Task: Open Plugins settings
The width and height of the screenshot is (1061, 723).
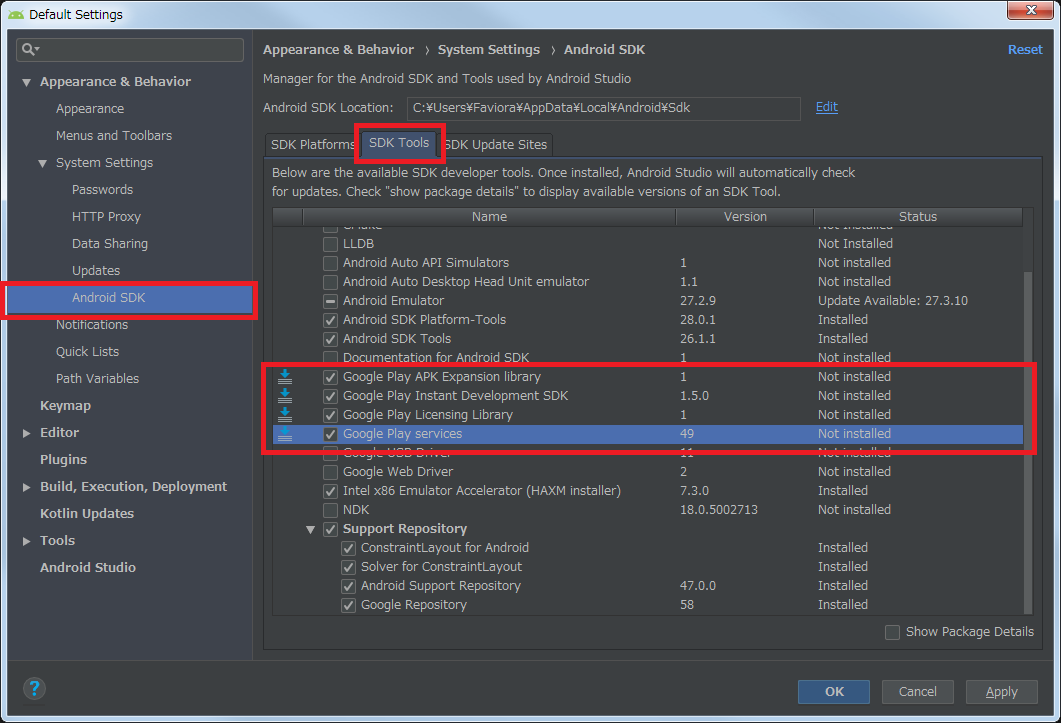Action: pos(64,460)
